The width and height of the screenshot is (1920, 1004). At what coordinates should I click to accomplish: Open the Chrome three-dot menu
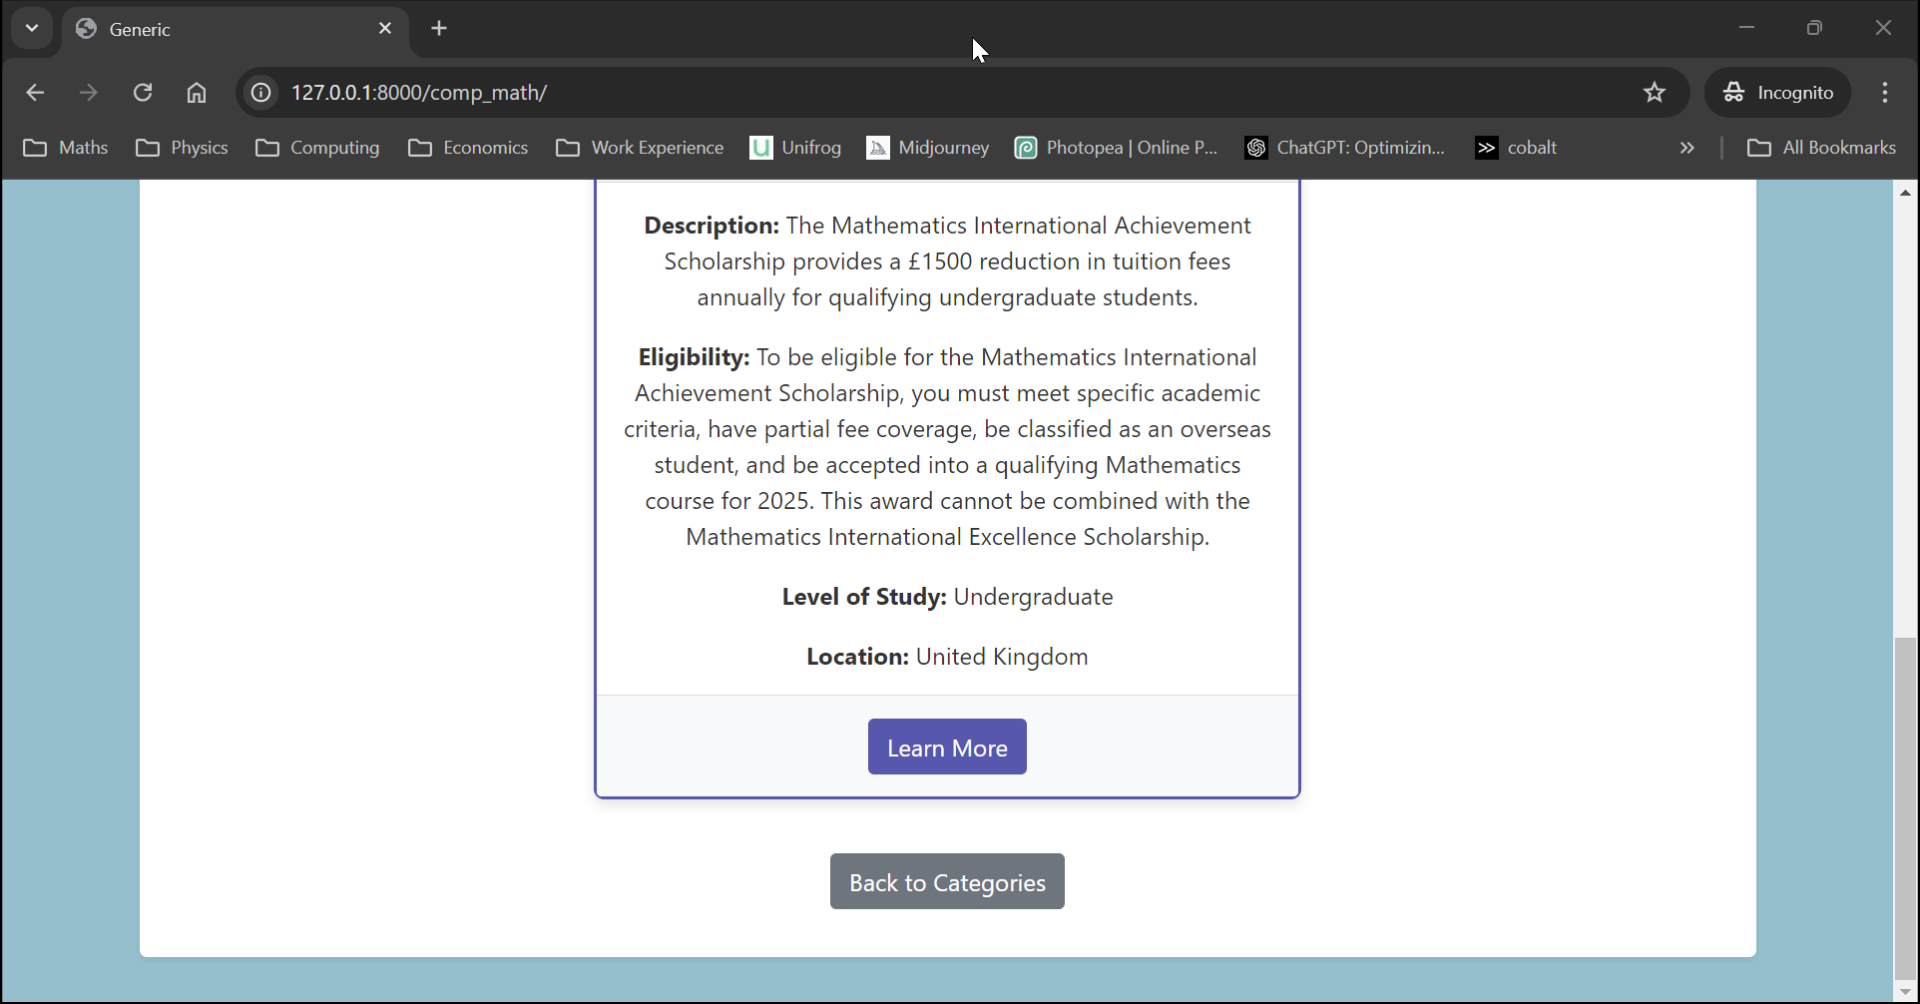point(1885,93)
